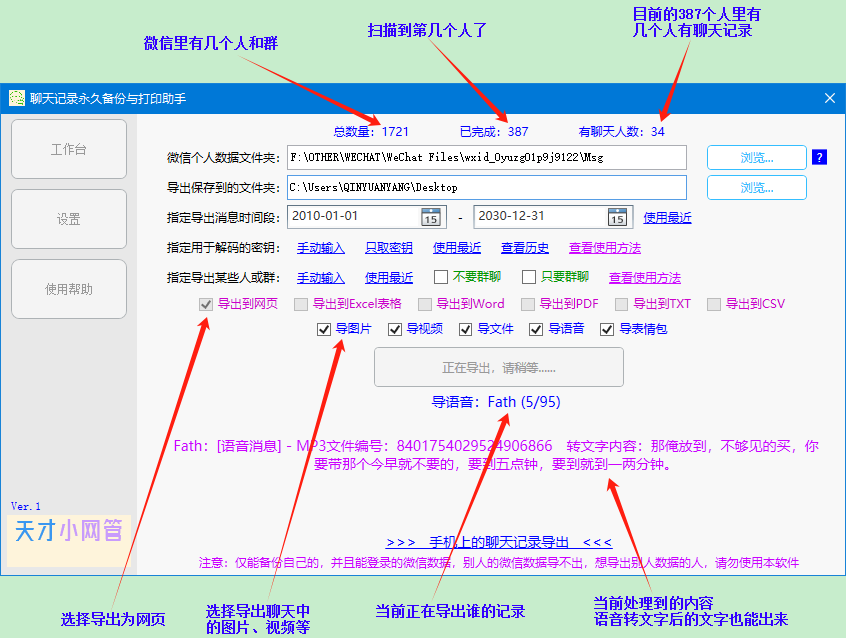Viewport: 846px width, 638px height.
Task: Click the app icon in title bar
Action: (x=17, y=98)
